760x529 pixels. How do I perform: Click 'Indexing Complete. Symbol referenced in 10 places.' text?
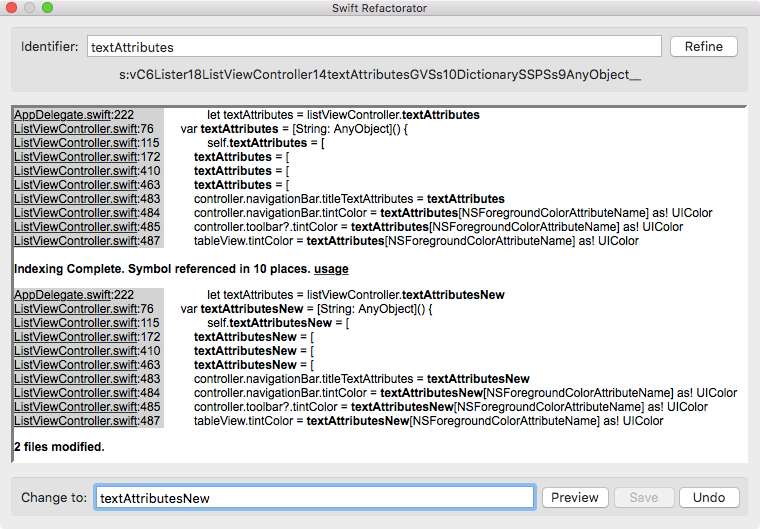(x=162, y=269)
